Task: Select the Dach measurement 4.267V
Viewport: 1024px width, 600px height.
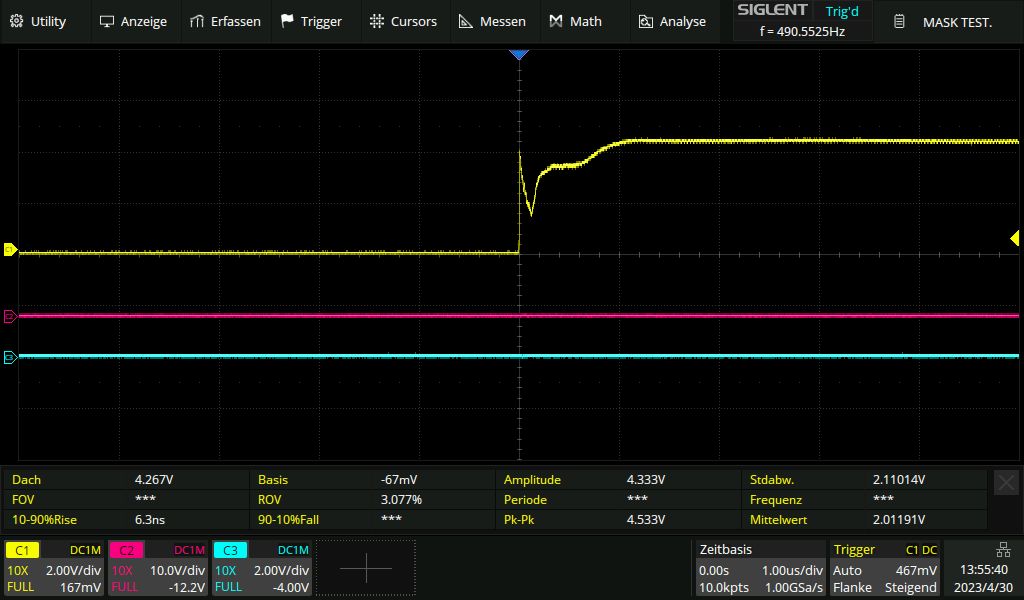Action: click(x=127, y=479)
